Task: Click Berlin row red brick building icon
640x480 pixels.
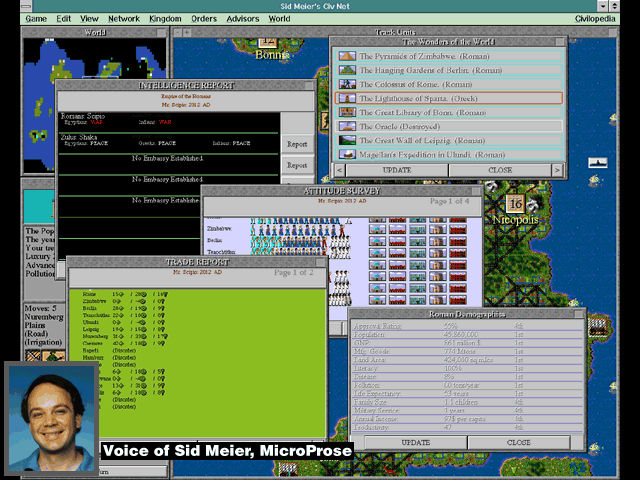Action: click(x=458, y=241)
